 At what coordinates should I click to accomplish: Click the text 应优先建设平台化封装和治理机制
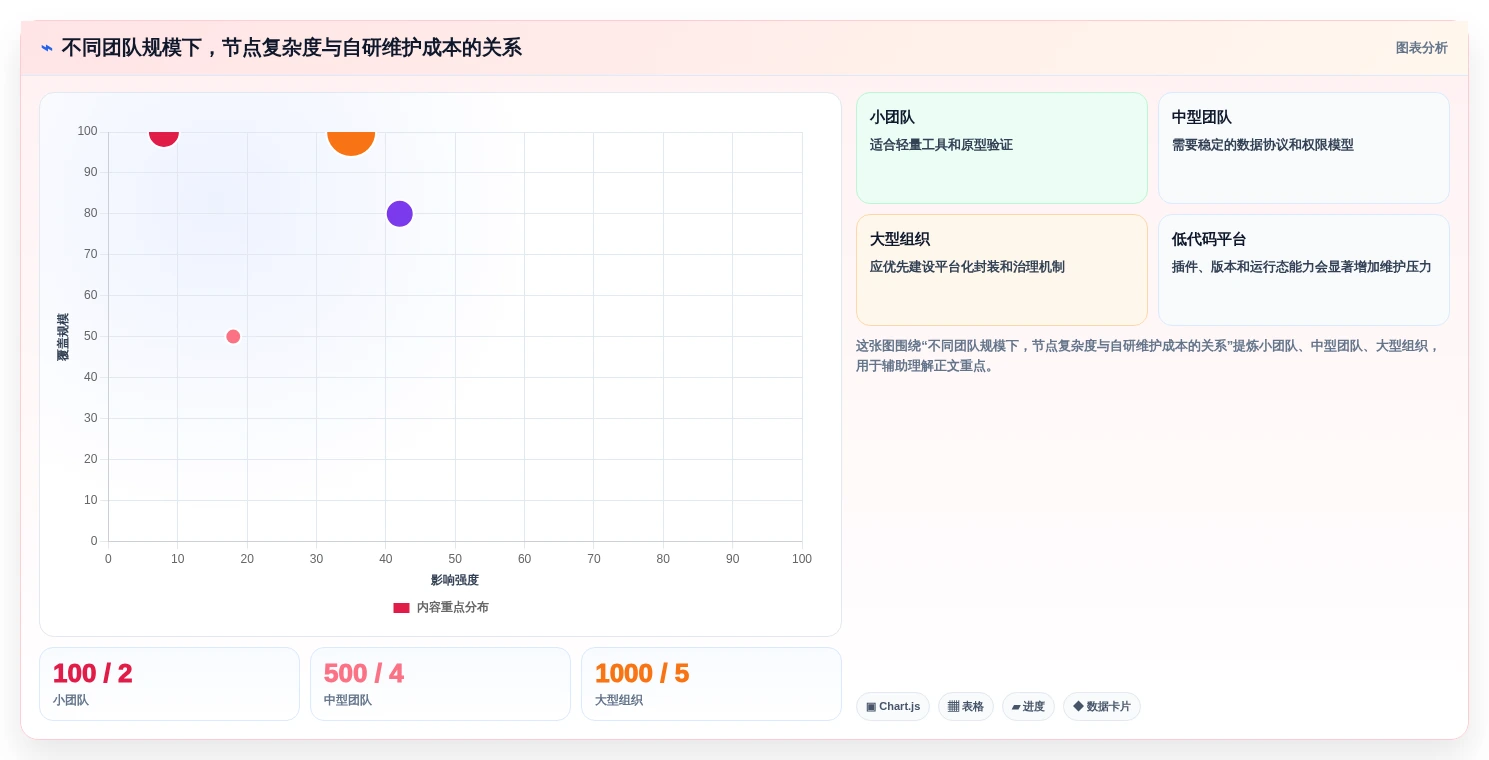967,267
